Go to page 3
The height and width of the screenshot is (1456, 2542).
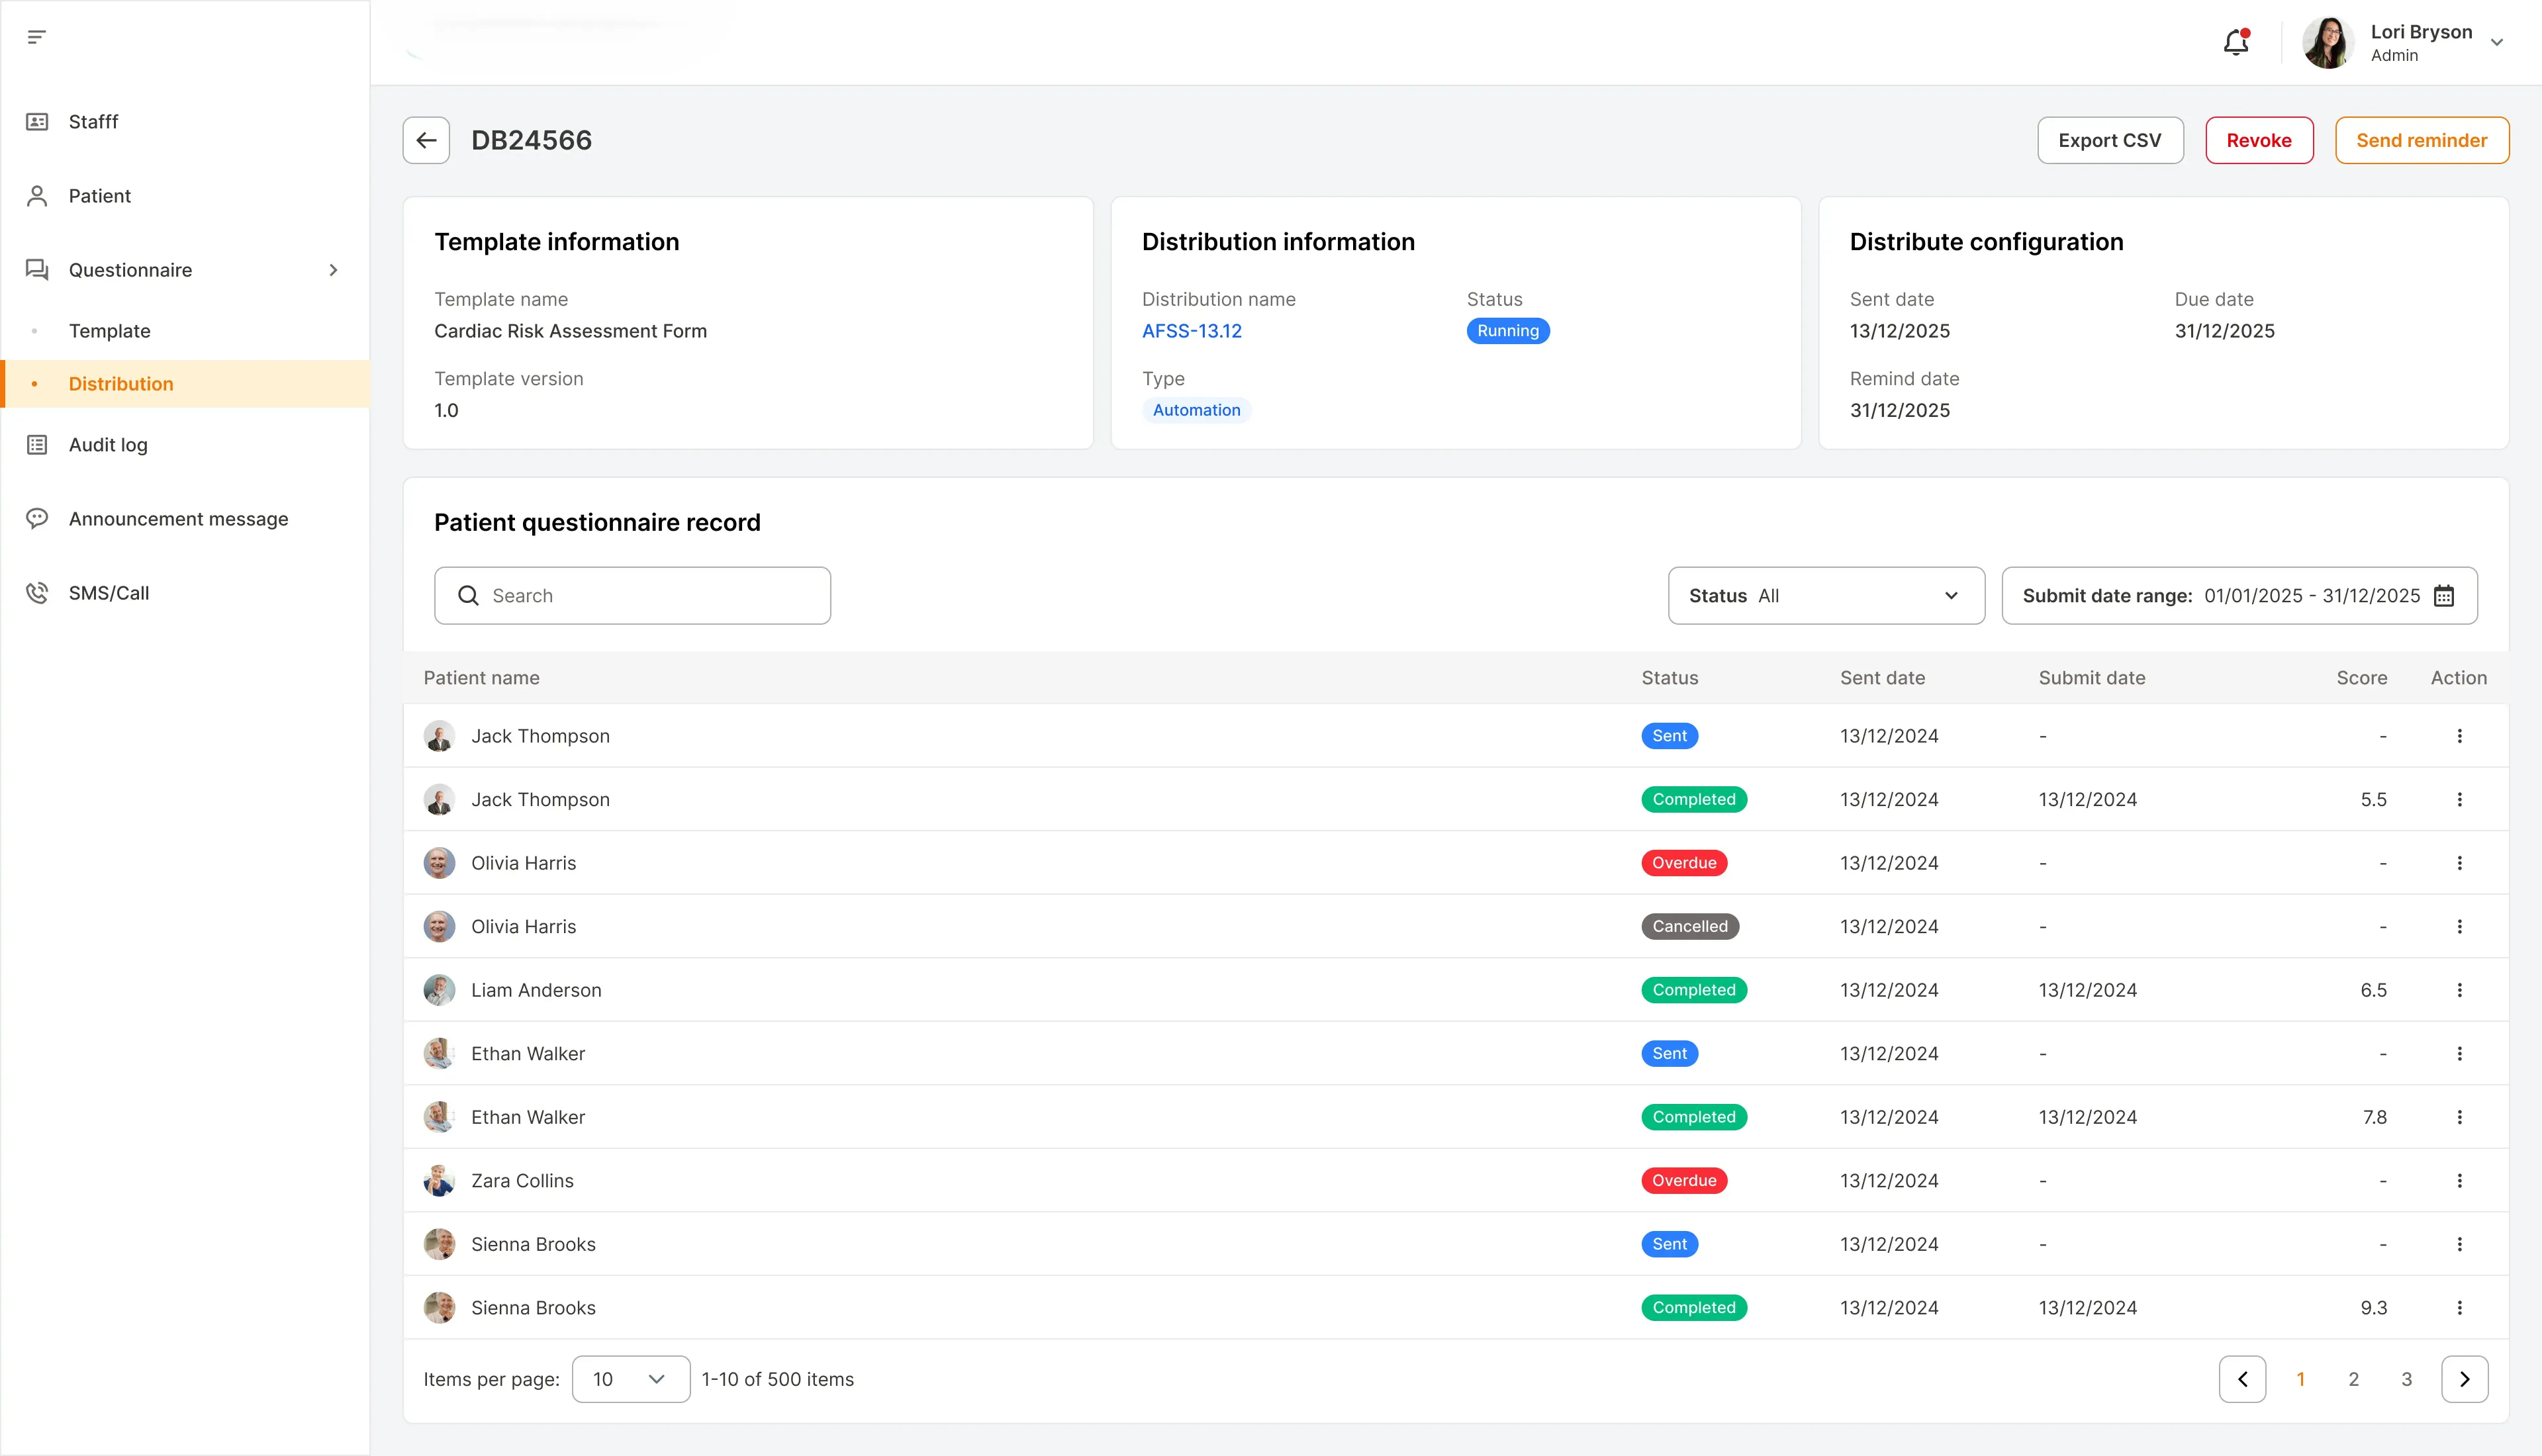pos(2406,1379)
